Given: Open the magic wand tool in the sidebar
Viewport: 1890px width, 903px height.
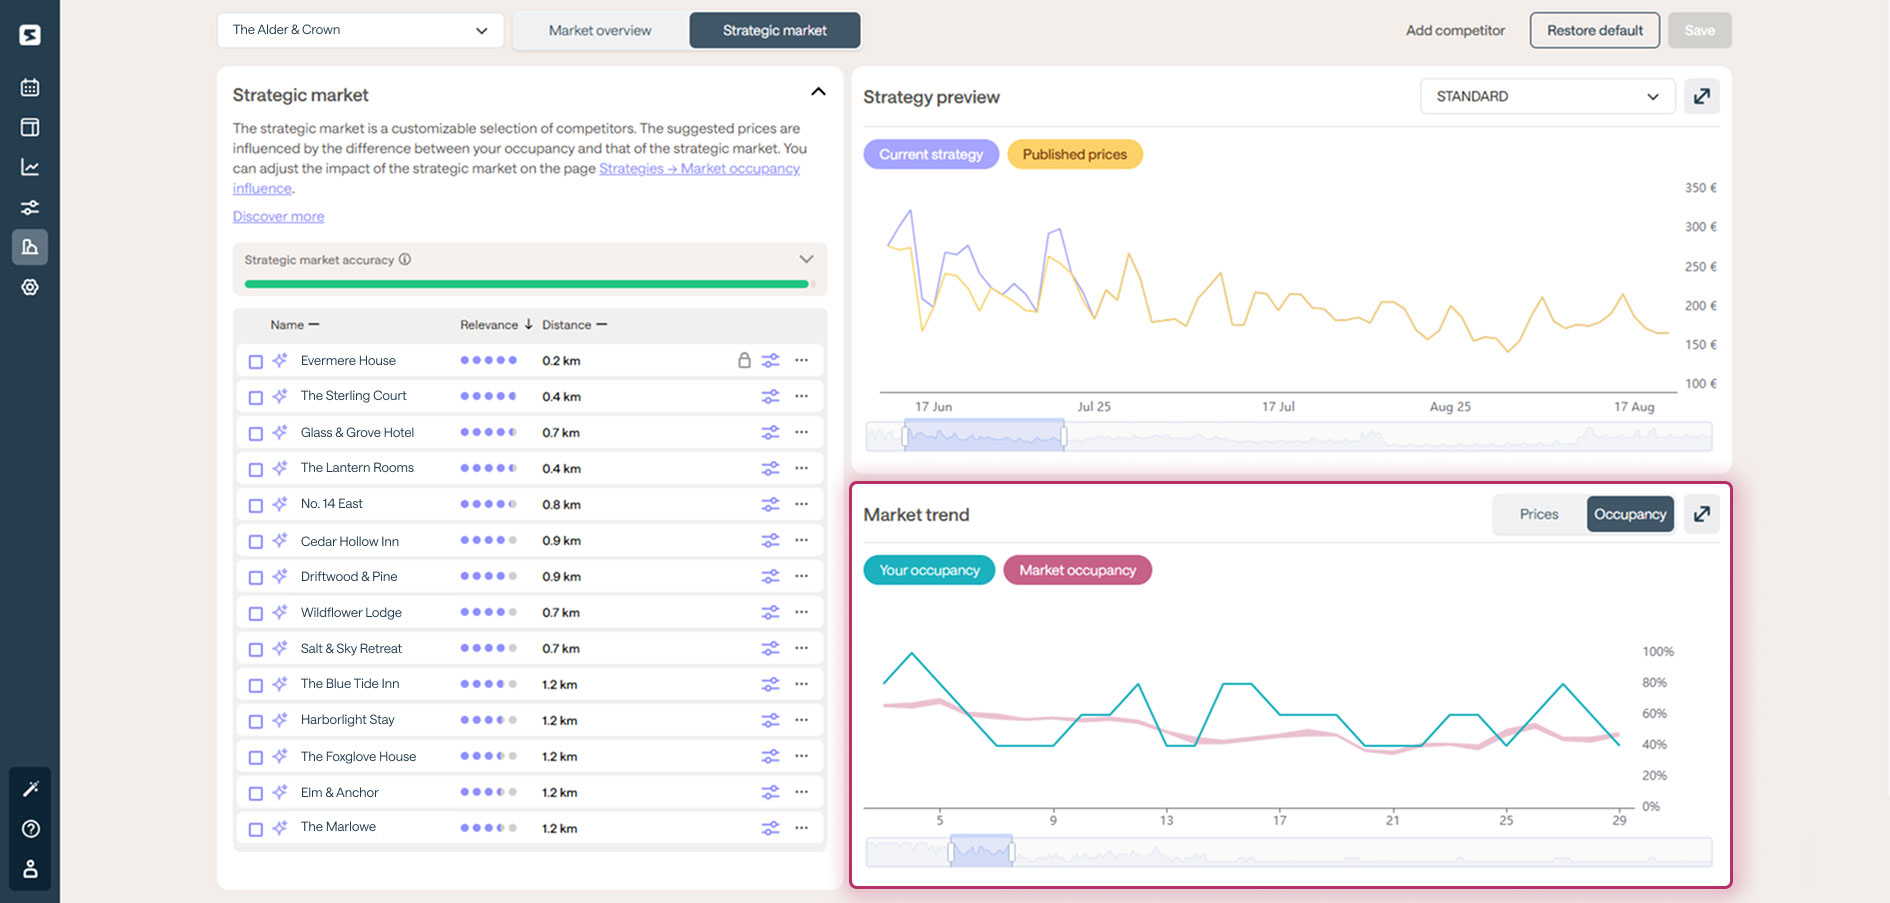Looking at the screenshot, I should [30, 789].
